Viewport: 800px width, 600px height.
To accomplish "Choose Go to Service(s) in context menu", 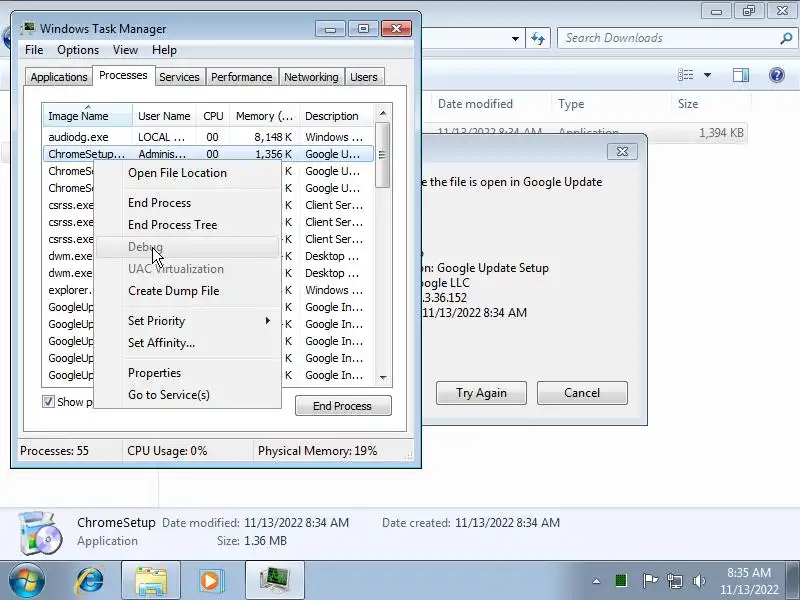I will pyautogui.click(x=187, y=395).
